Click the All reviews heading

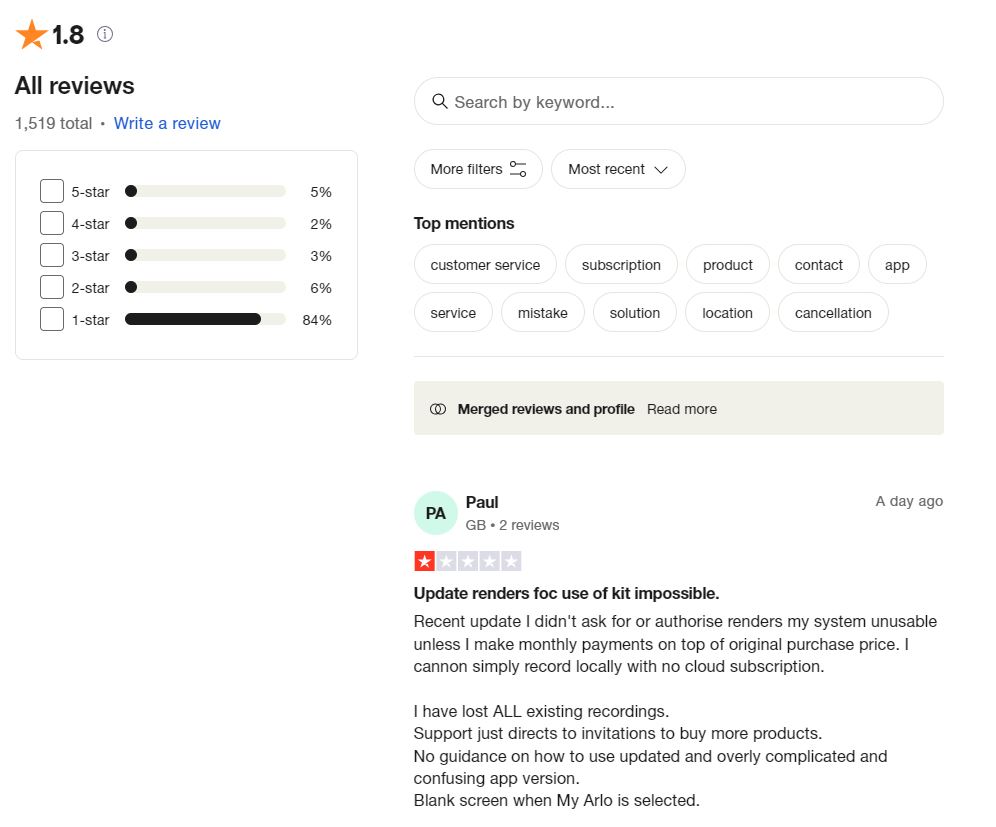[75, 86]
